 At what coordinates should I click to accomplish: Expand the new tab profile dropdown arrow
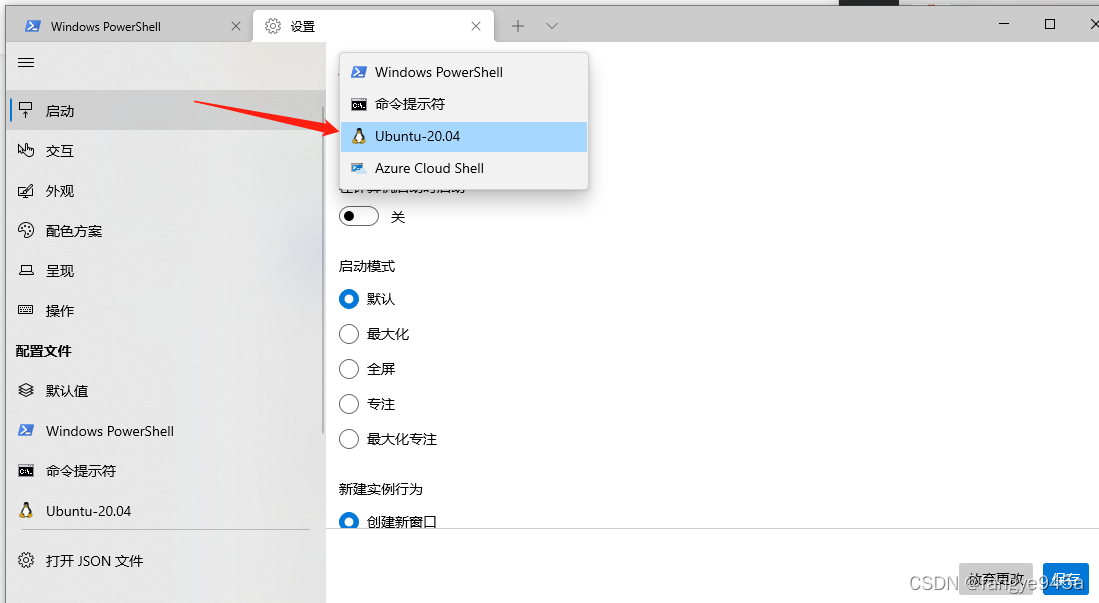pyautogui.click(x=552, y=26)
